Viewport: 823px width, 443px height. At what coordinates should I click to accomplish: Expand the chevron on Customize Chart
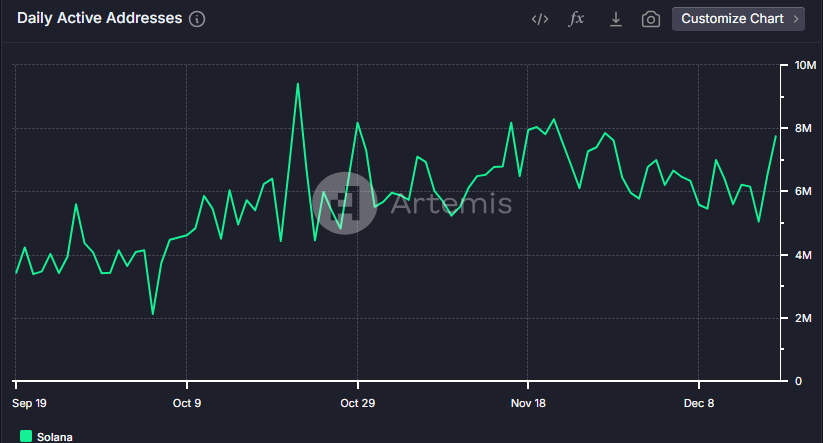796,19
